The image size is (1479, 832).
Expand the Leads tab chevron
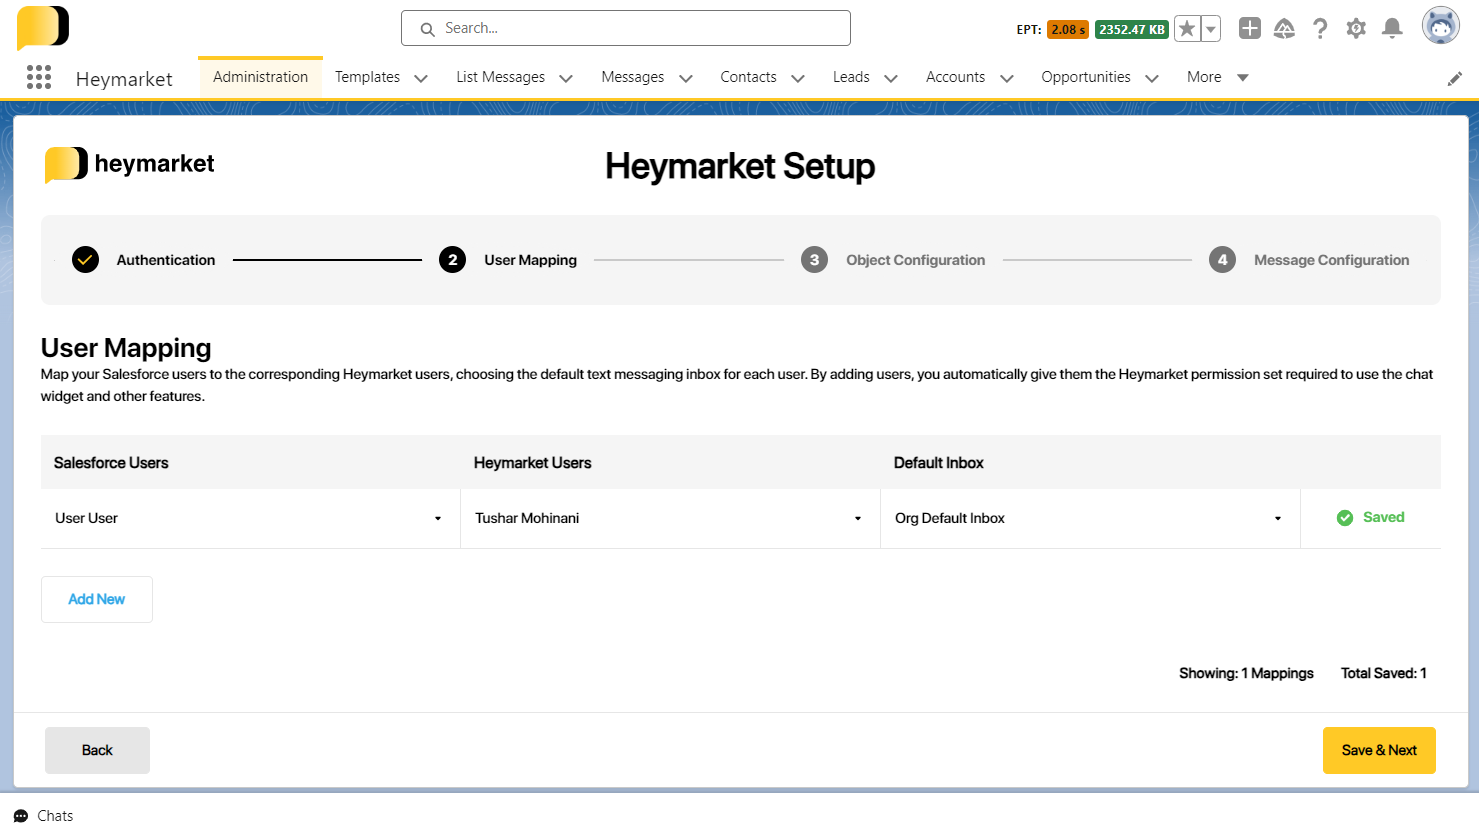[x=891, y=78]
